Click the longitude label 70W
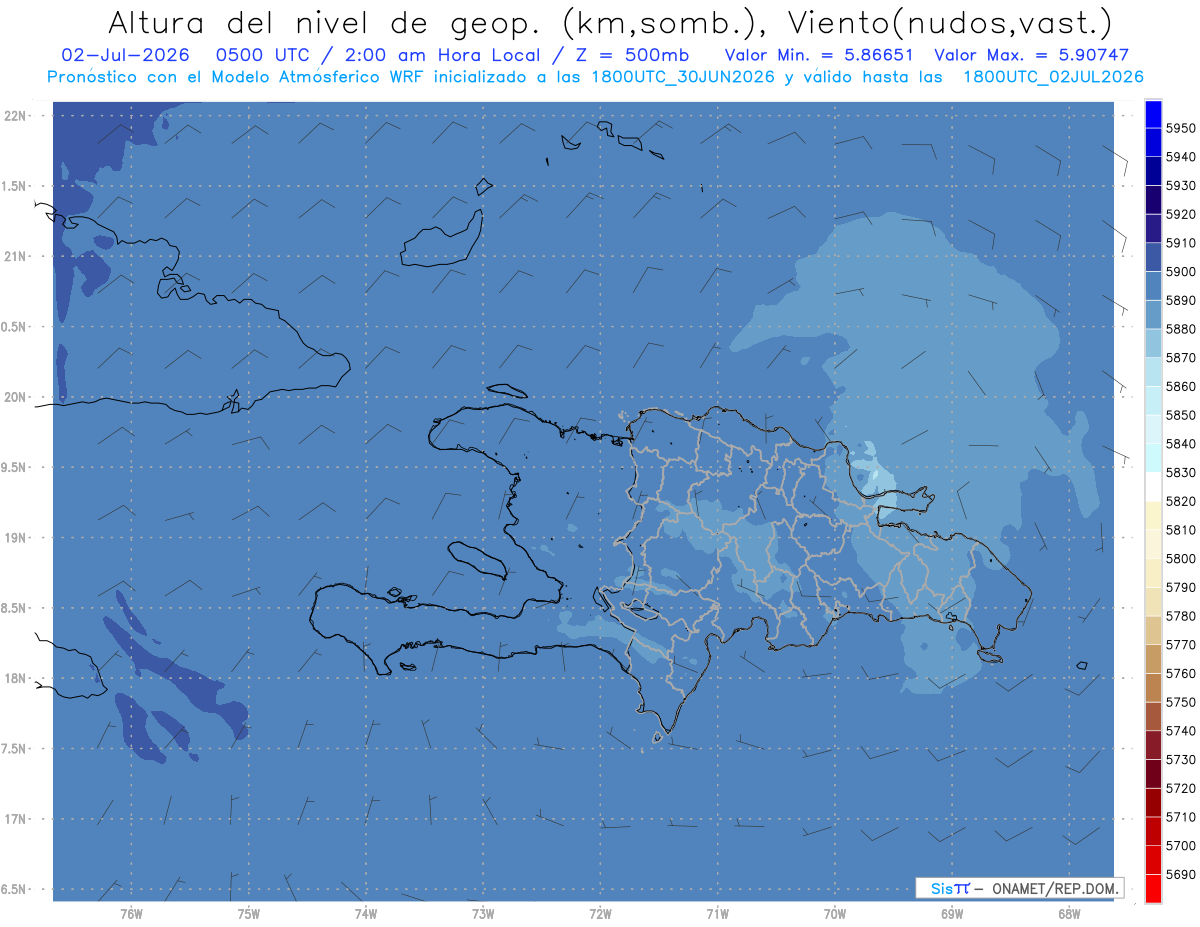Viewport: 1200px width, 927px height. (x=834, y=914)
